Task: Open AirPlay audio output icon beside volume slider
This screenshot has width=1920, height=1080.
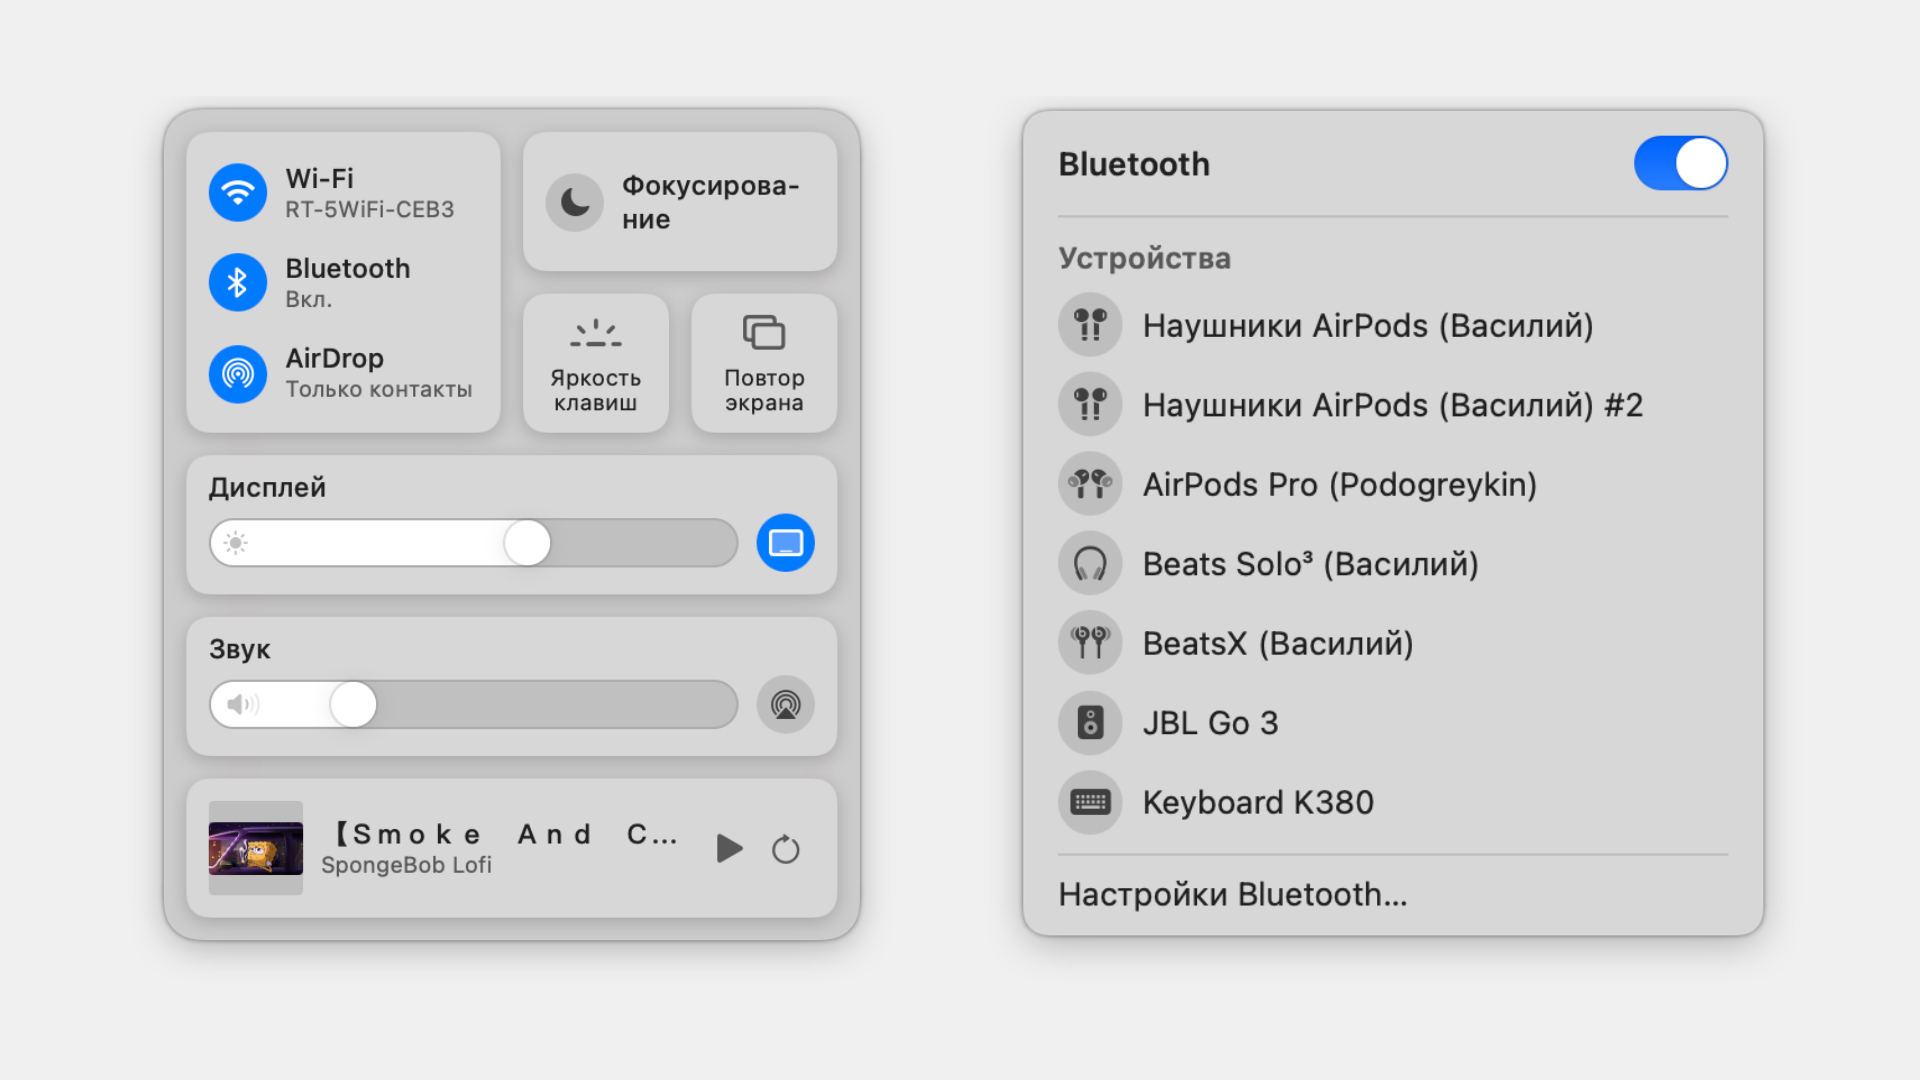Action: (x=786, y=705)
